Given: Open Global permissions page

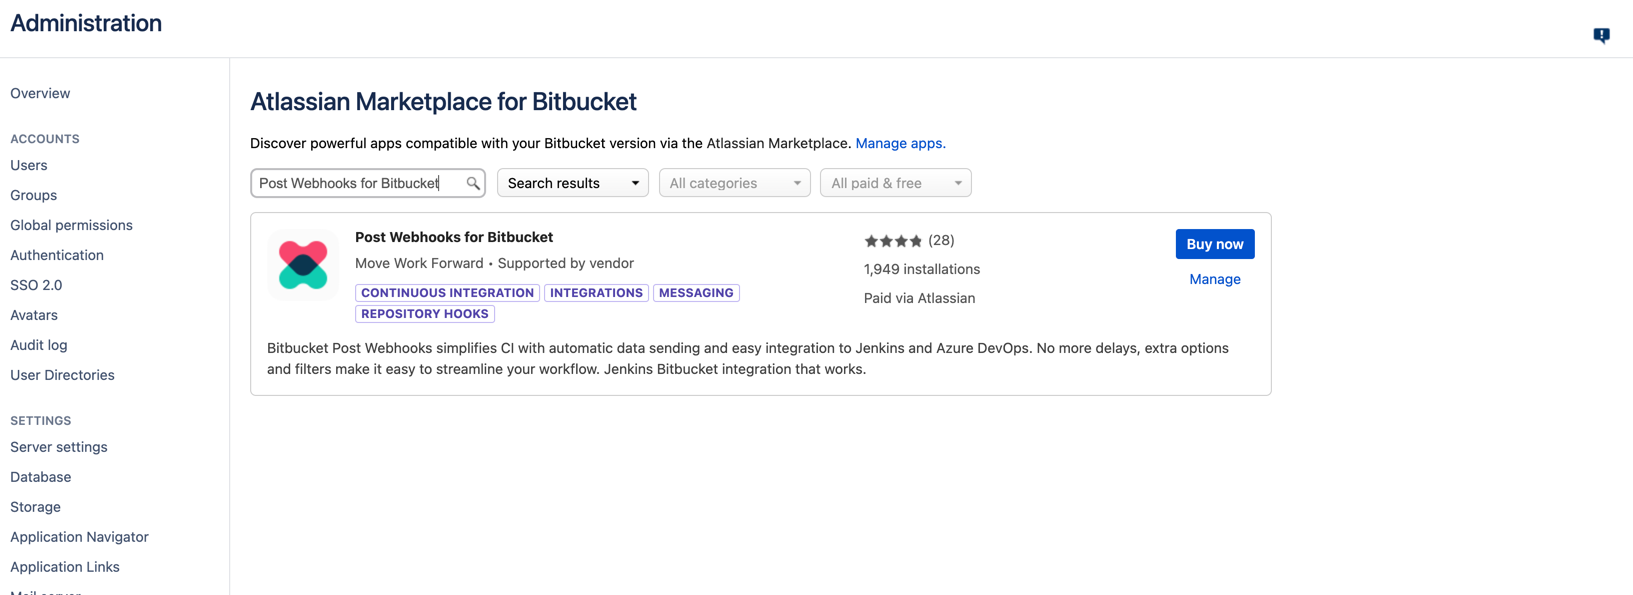Looking at the screenshot, I should (71, 225).
